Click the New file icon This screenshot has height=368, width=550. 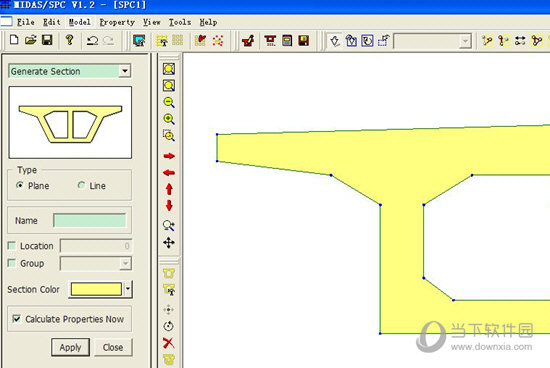pyautogui.click(x=14, y=40)
